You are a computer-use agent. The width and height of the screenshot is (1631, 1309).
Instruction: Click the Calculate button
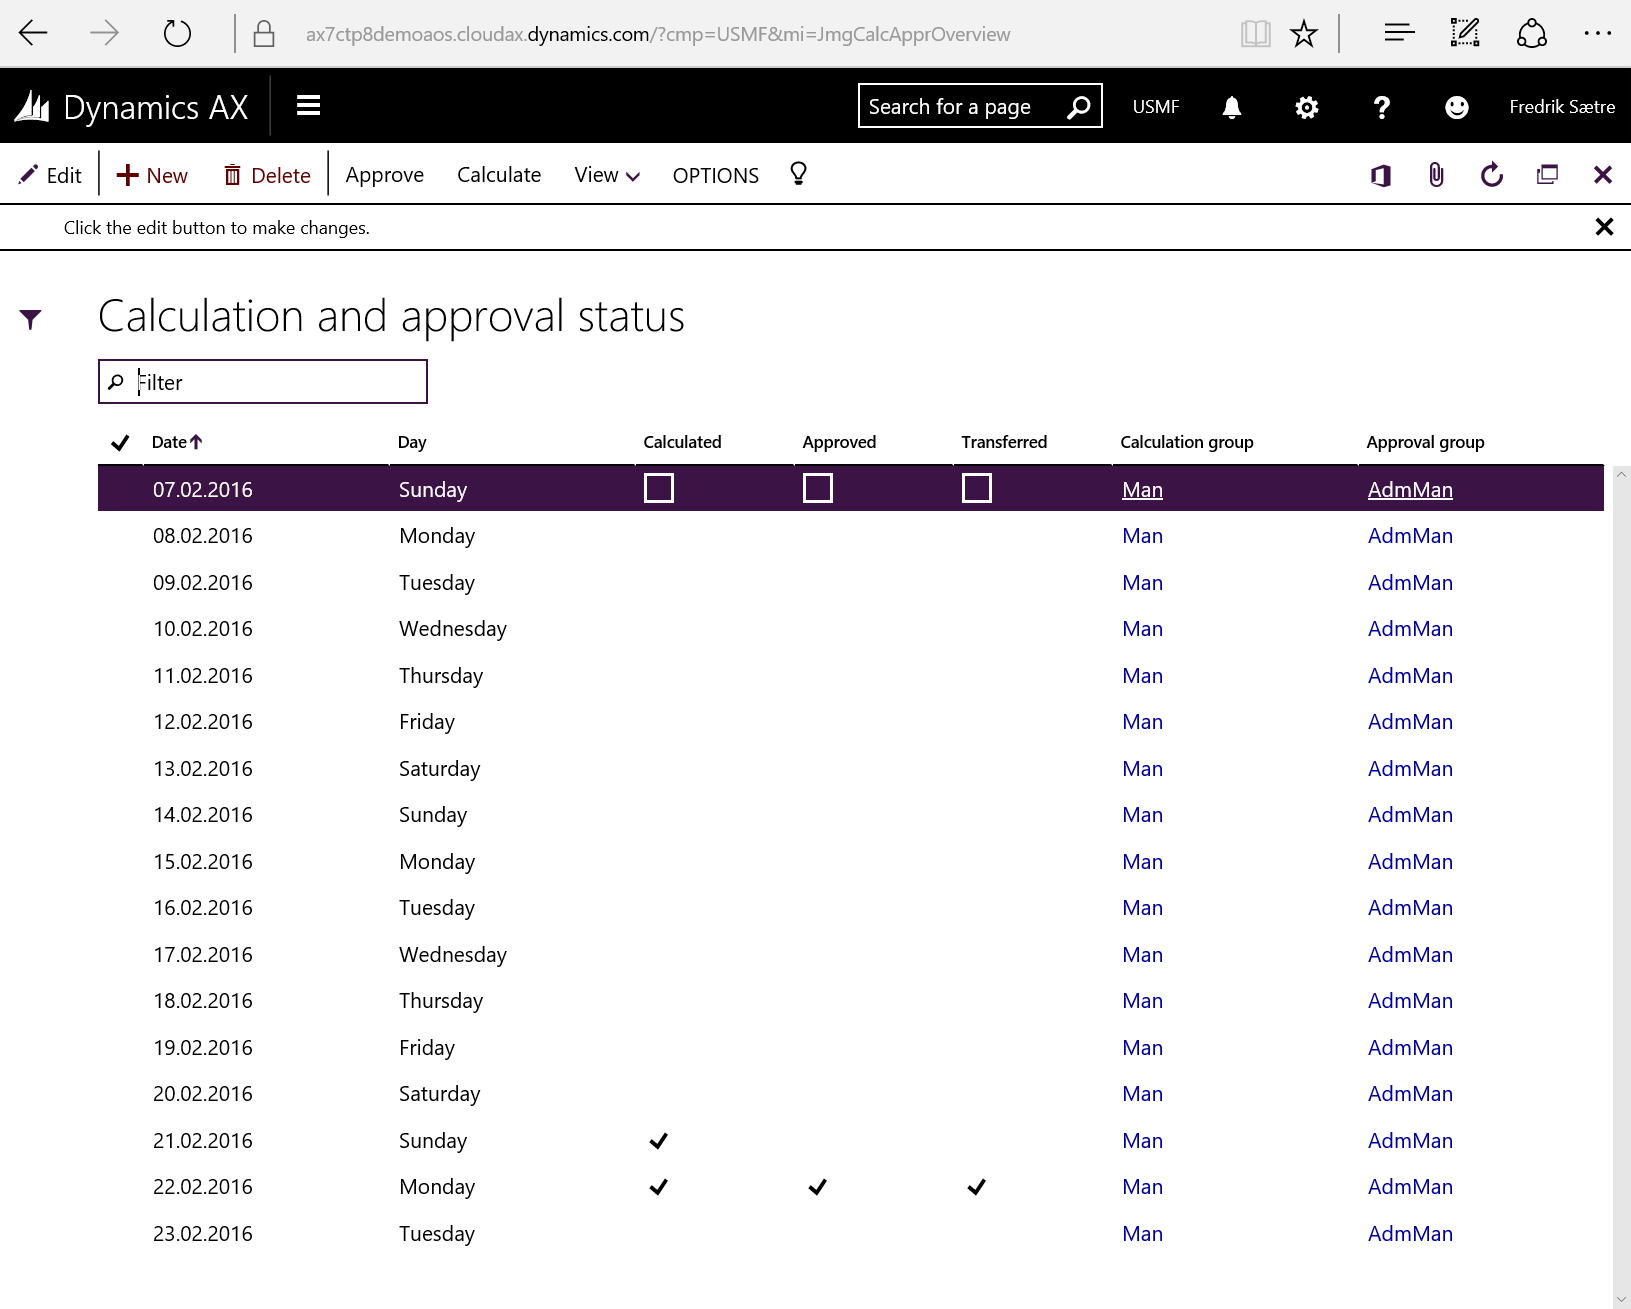[x=498, y=176]
